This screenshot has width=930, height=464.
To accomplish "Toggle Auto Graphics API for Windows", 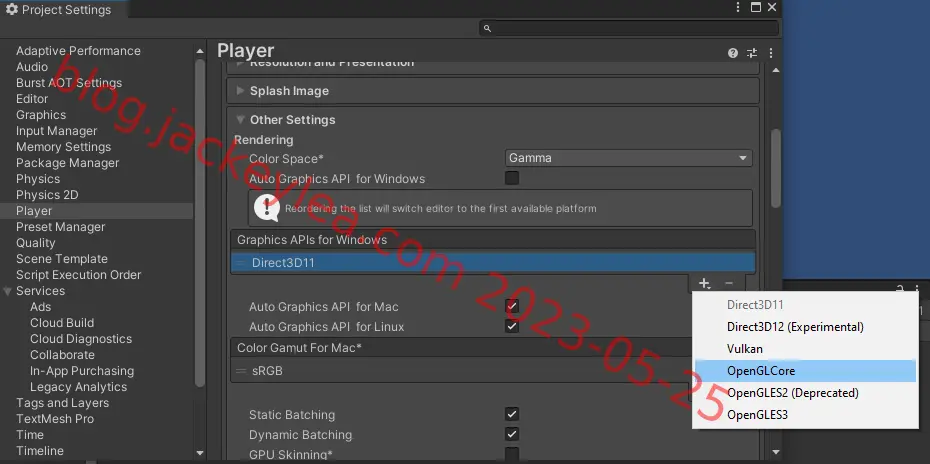I will (x=511, y=178).
